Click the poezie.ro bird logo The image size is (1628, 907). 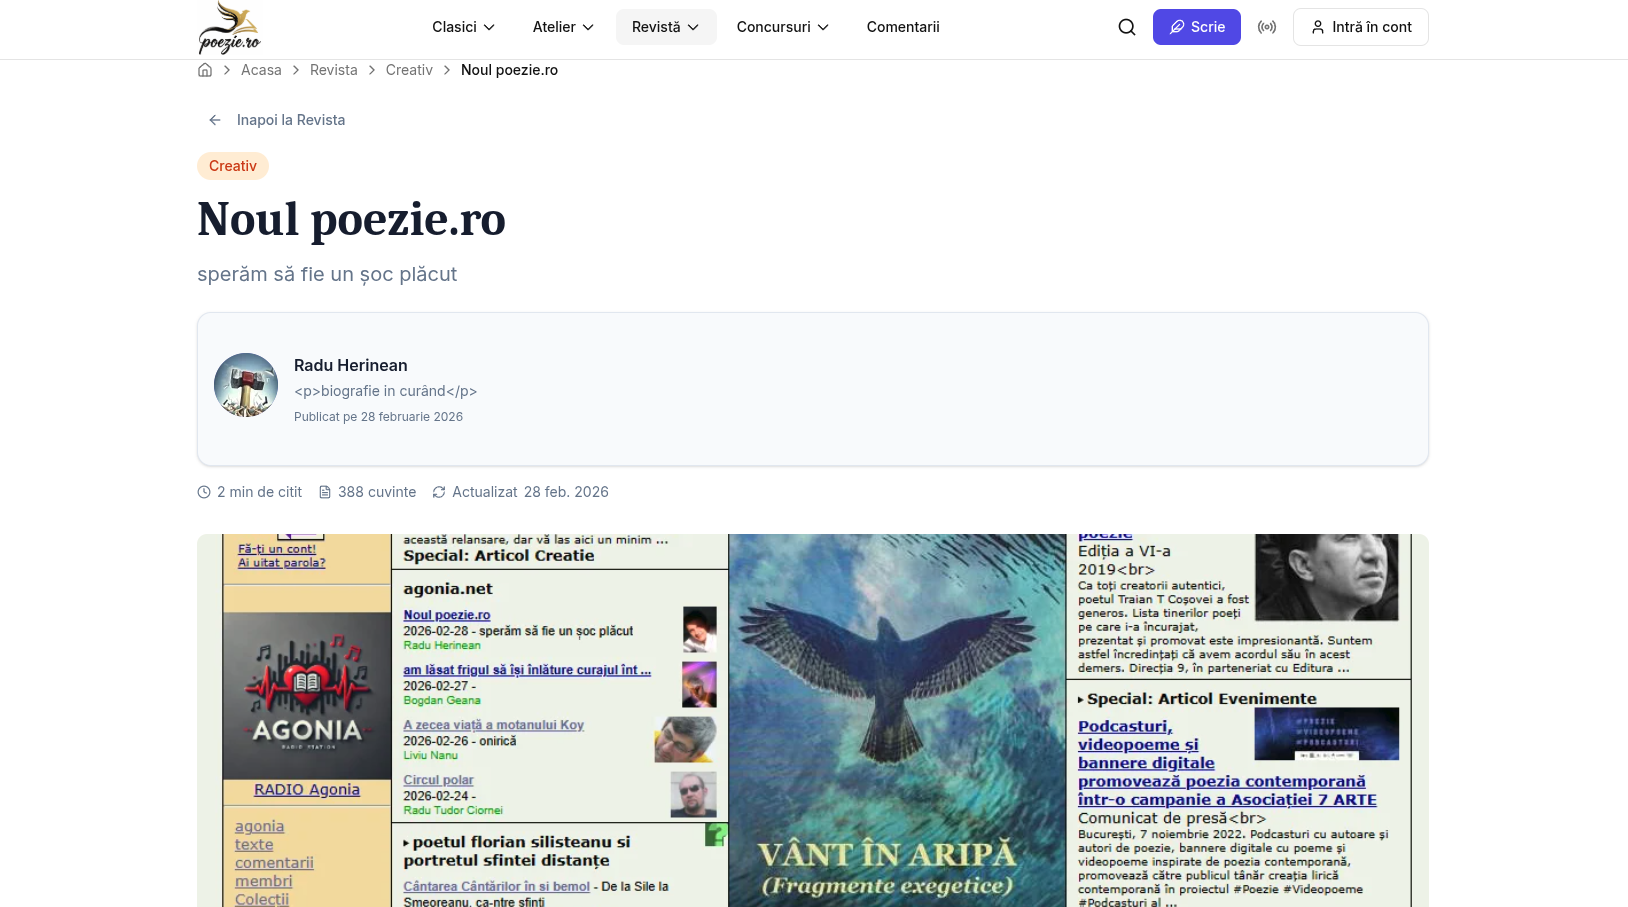[229, 28]
